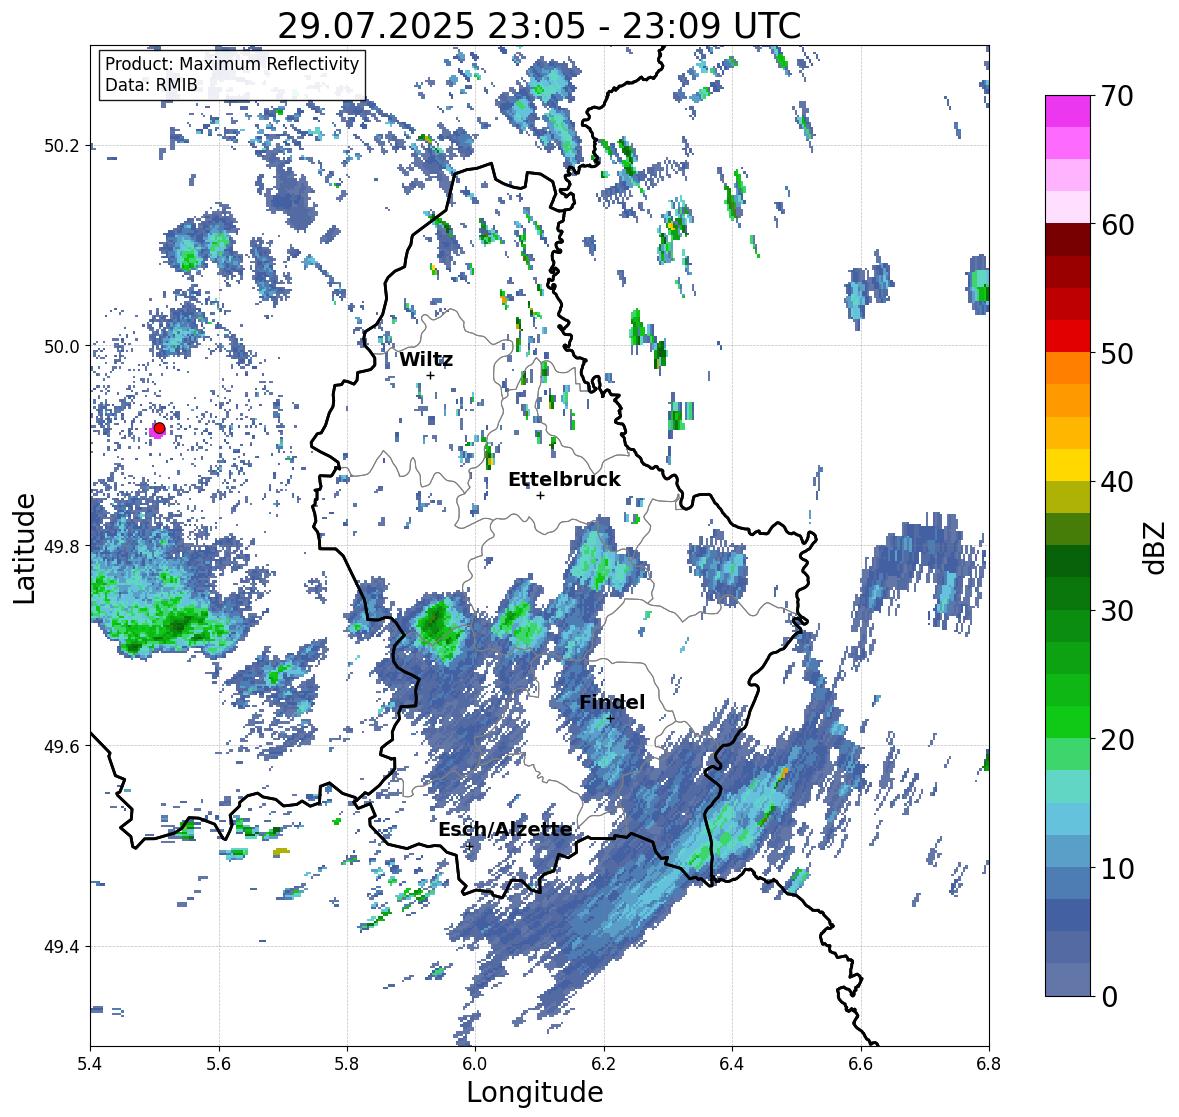This screenshot has height=1117, width=1179.
Task: Click the 49.4 latitude tick label
Action: coord(61,947)
